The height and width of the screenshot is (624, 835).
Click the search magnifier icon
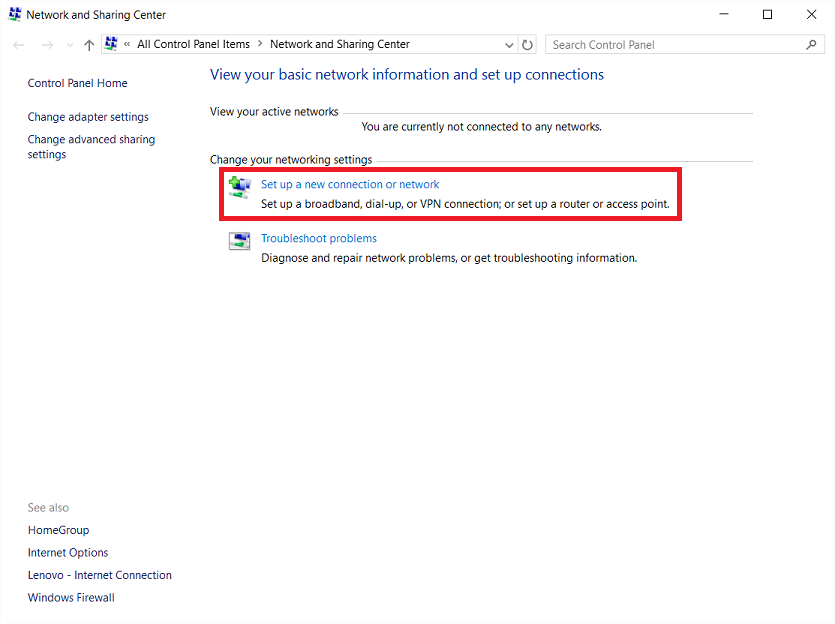coord(811,45)
